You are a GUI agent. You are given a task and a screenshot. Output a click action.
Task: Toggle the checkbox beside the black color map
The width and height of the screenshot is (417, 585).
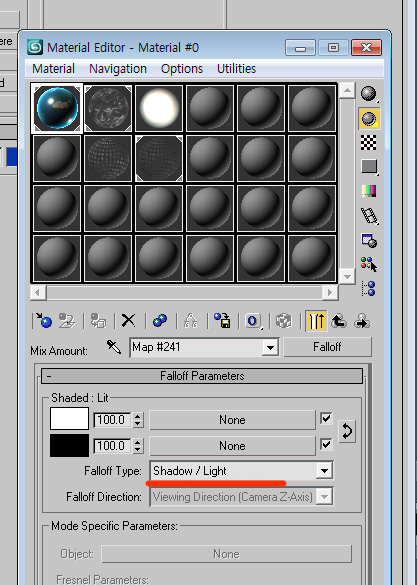[326, 444]
